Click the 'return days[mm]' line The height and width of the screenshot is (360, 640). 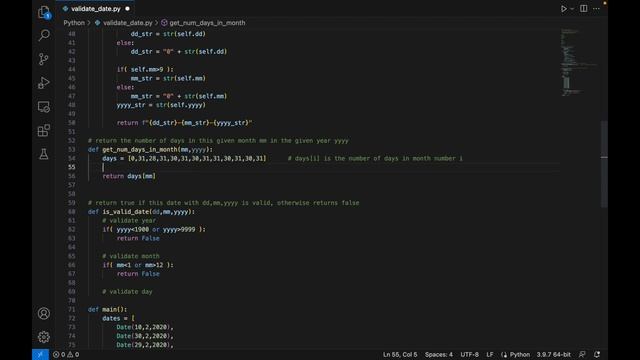click(x=129, y=176)
